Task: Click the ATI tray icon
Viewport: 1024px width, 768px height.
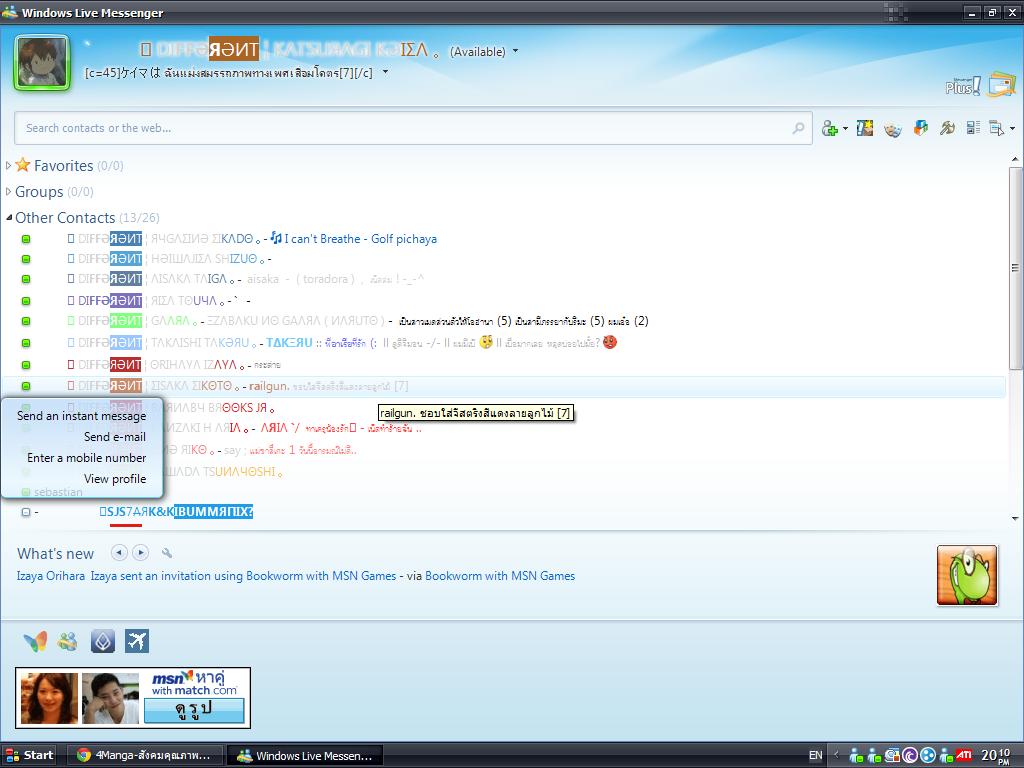Action: 964,756
